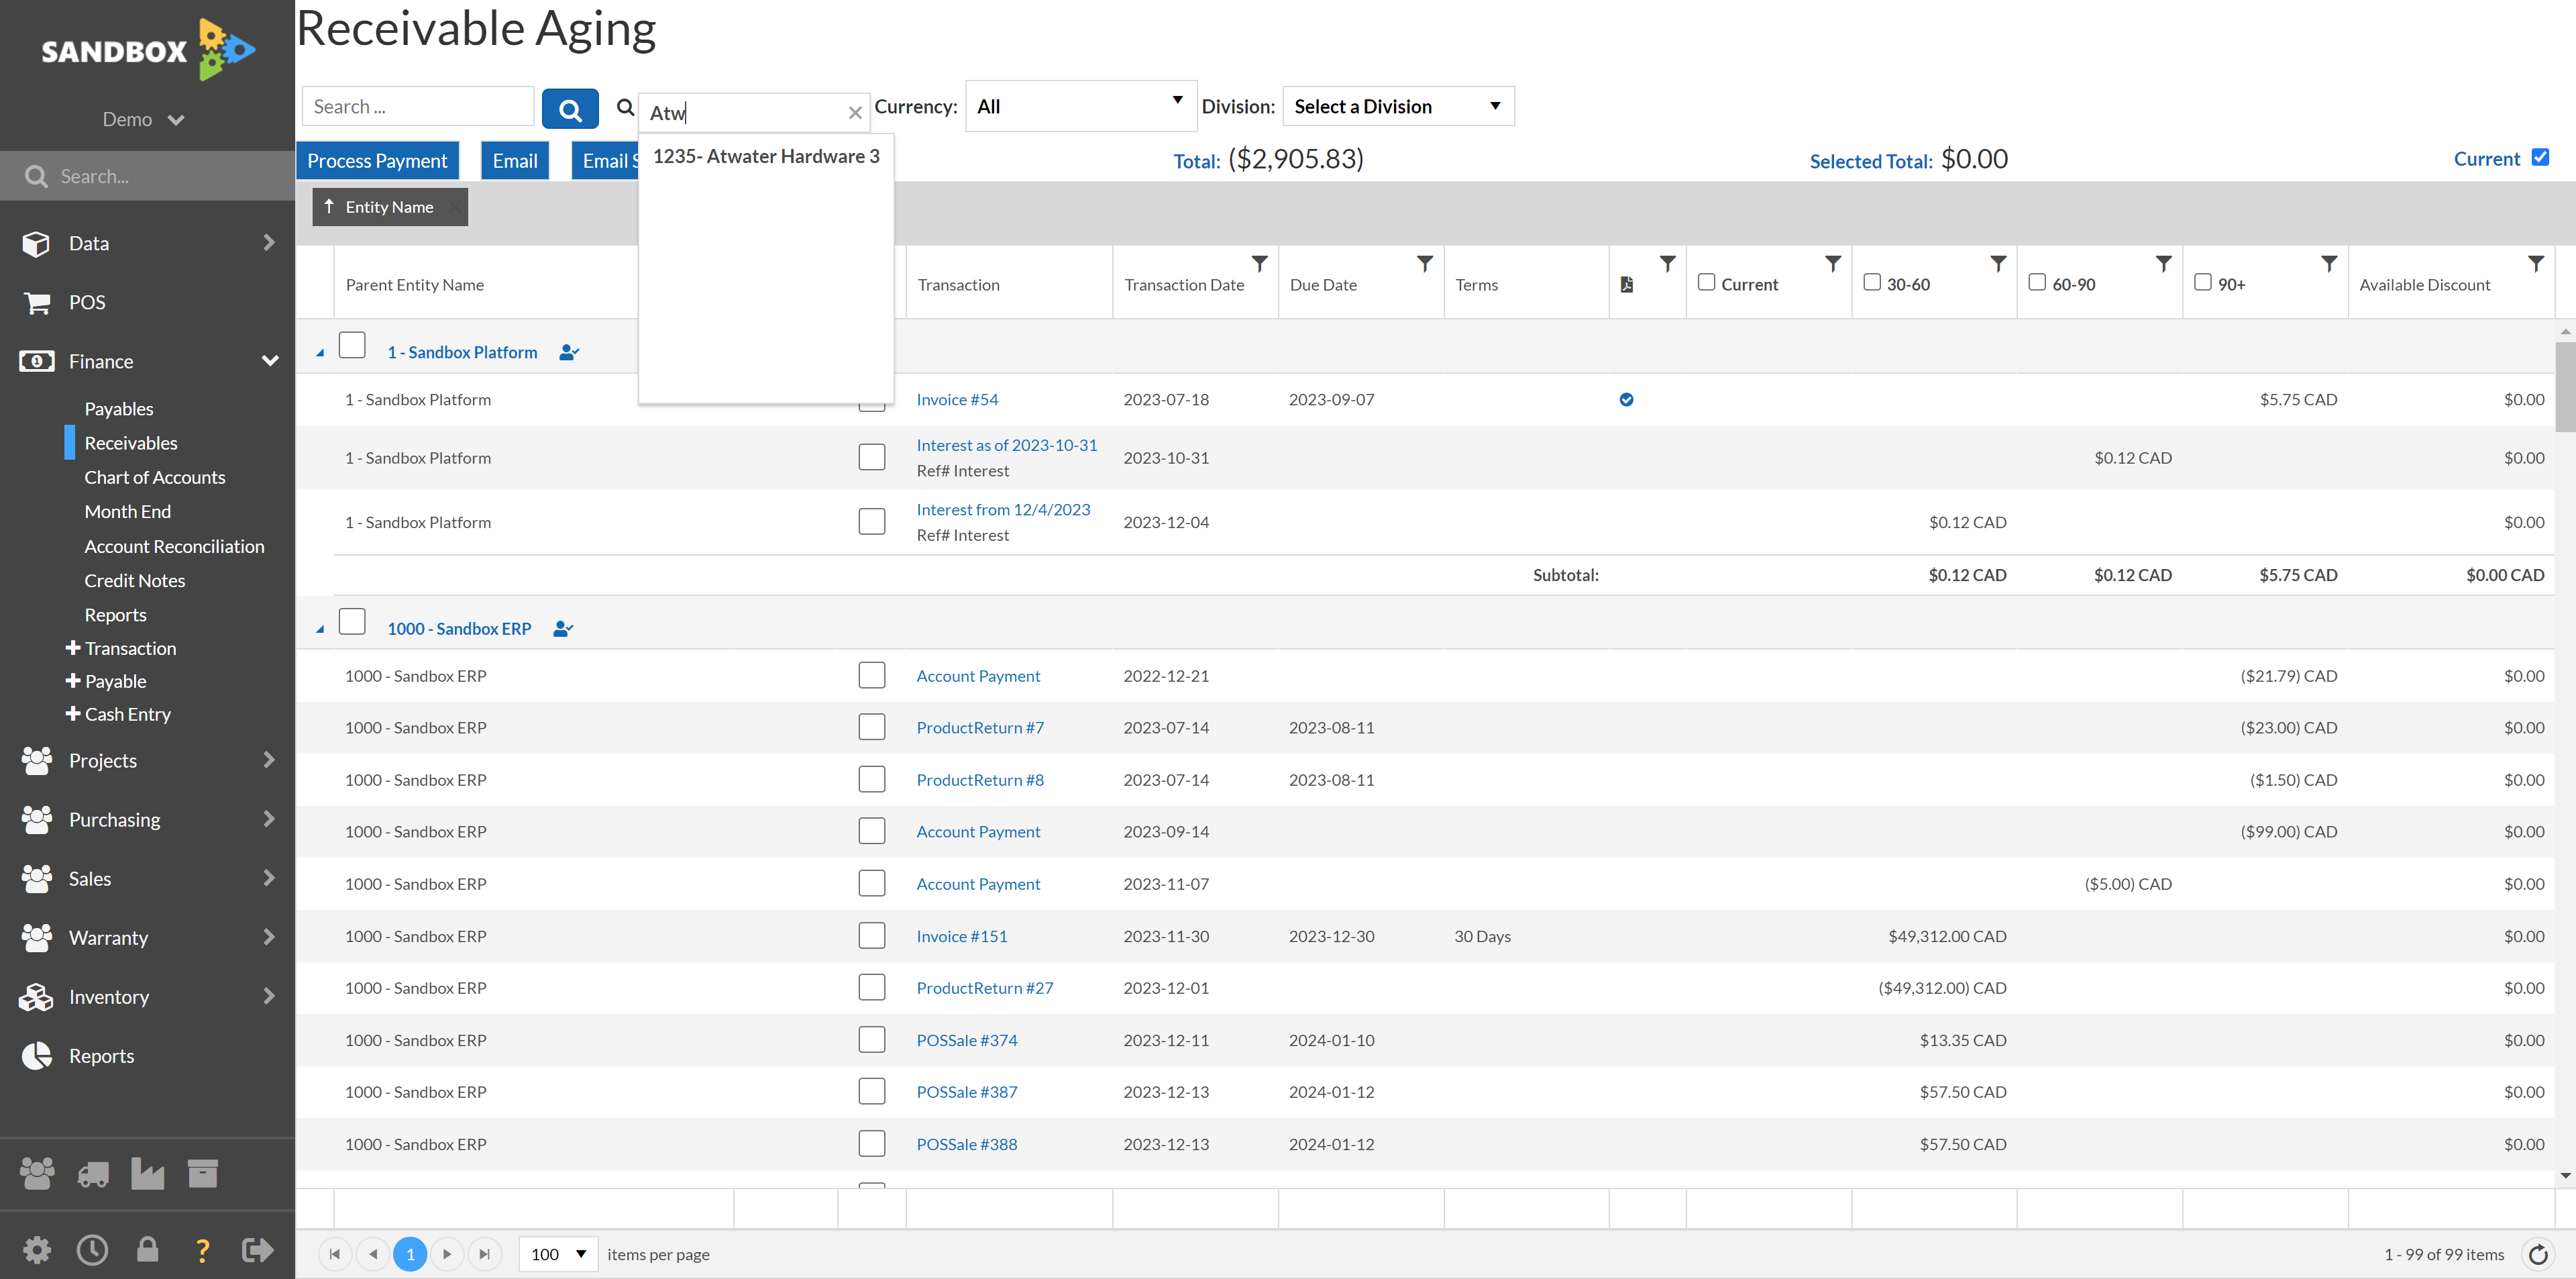This screenshot has height=1279, width=2576.
Task: Collapse the 1 - Sandbox Platform group
Action: click(320, 353)
